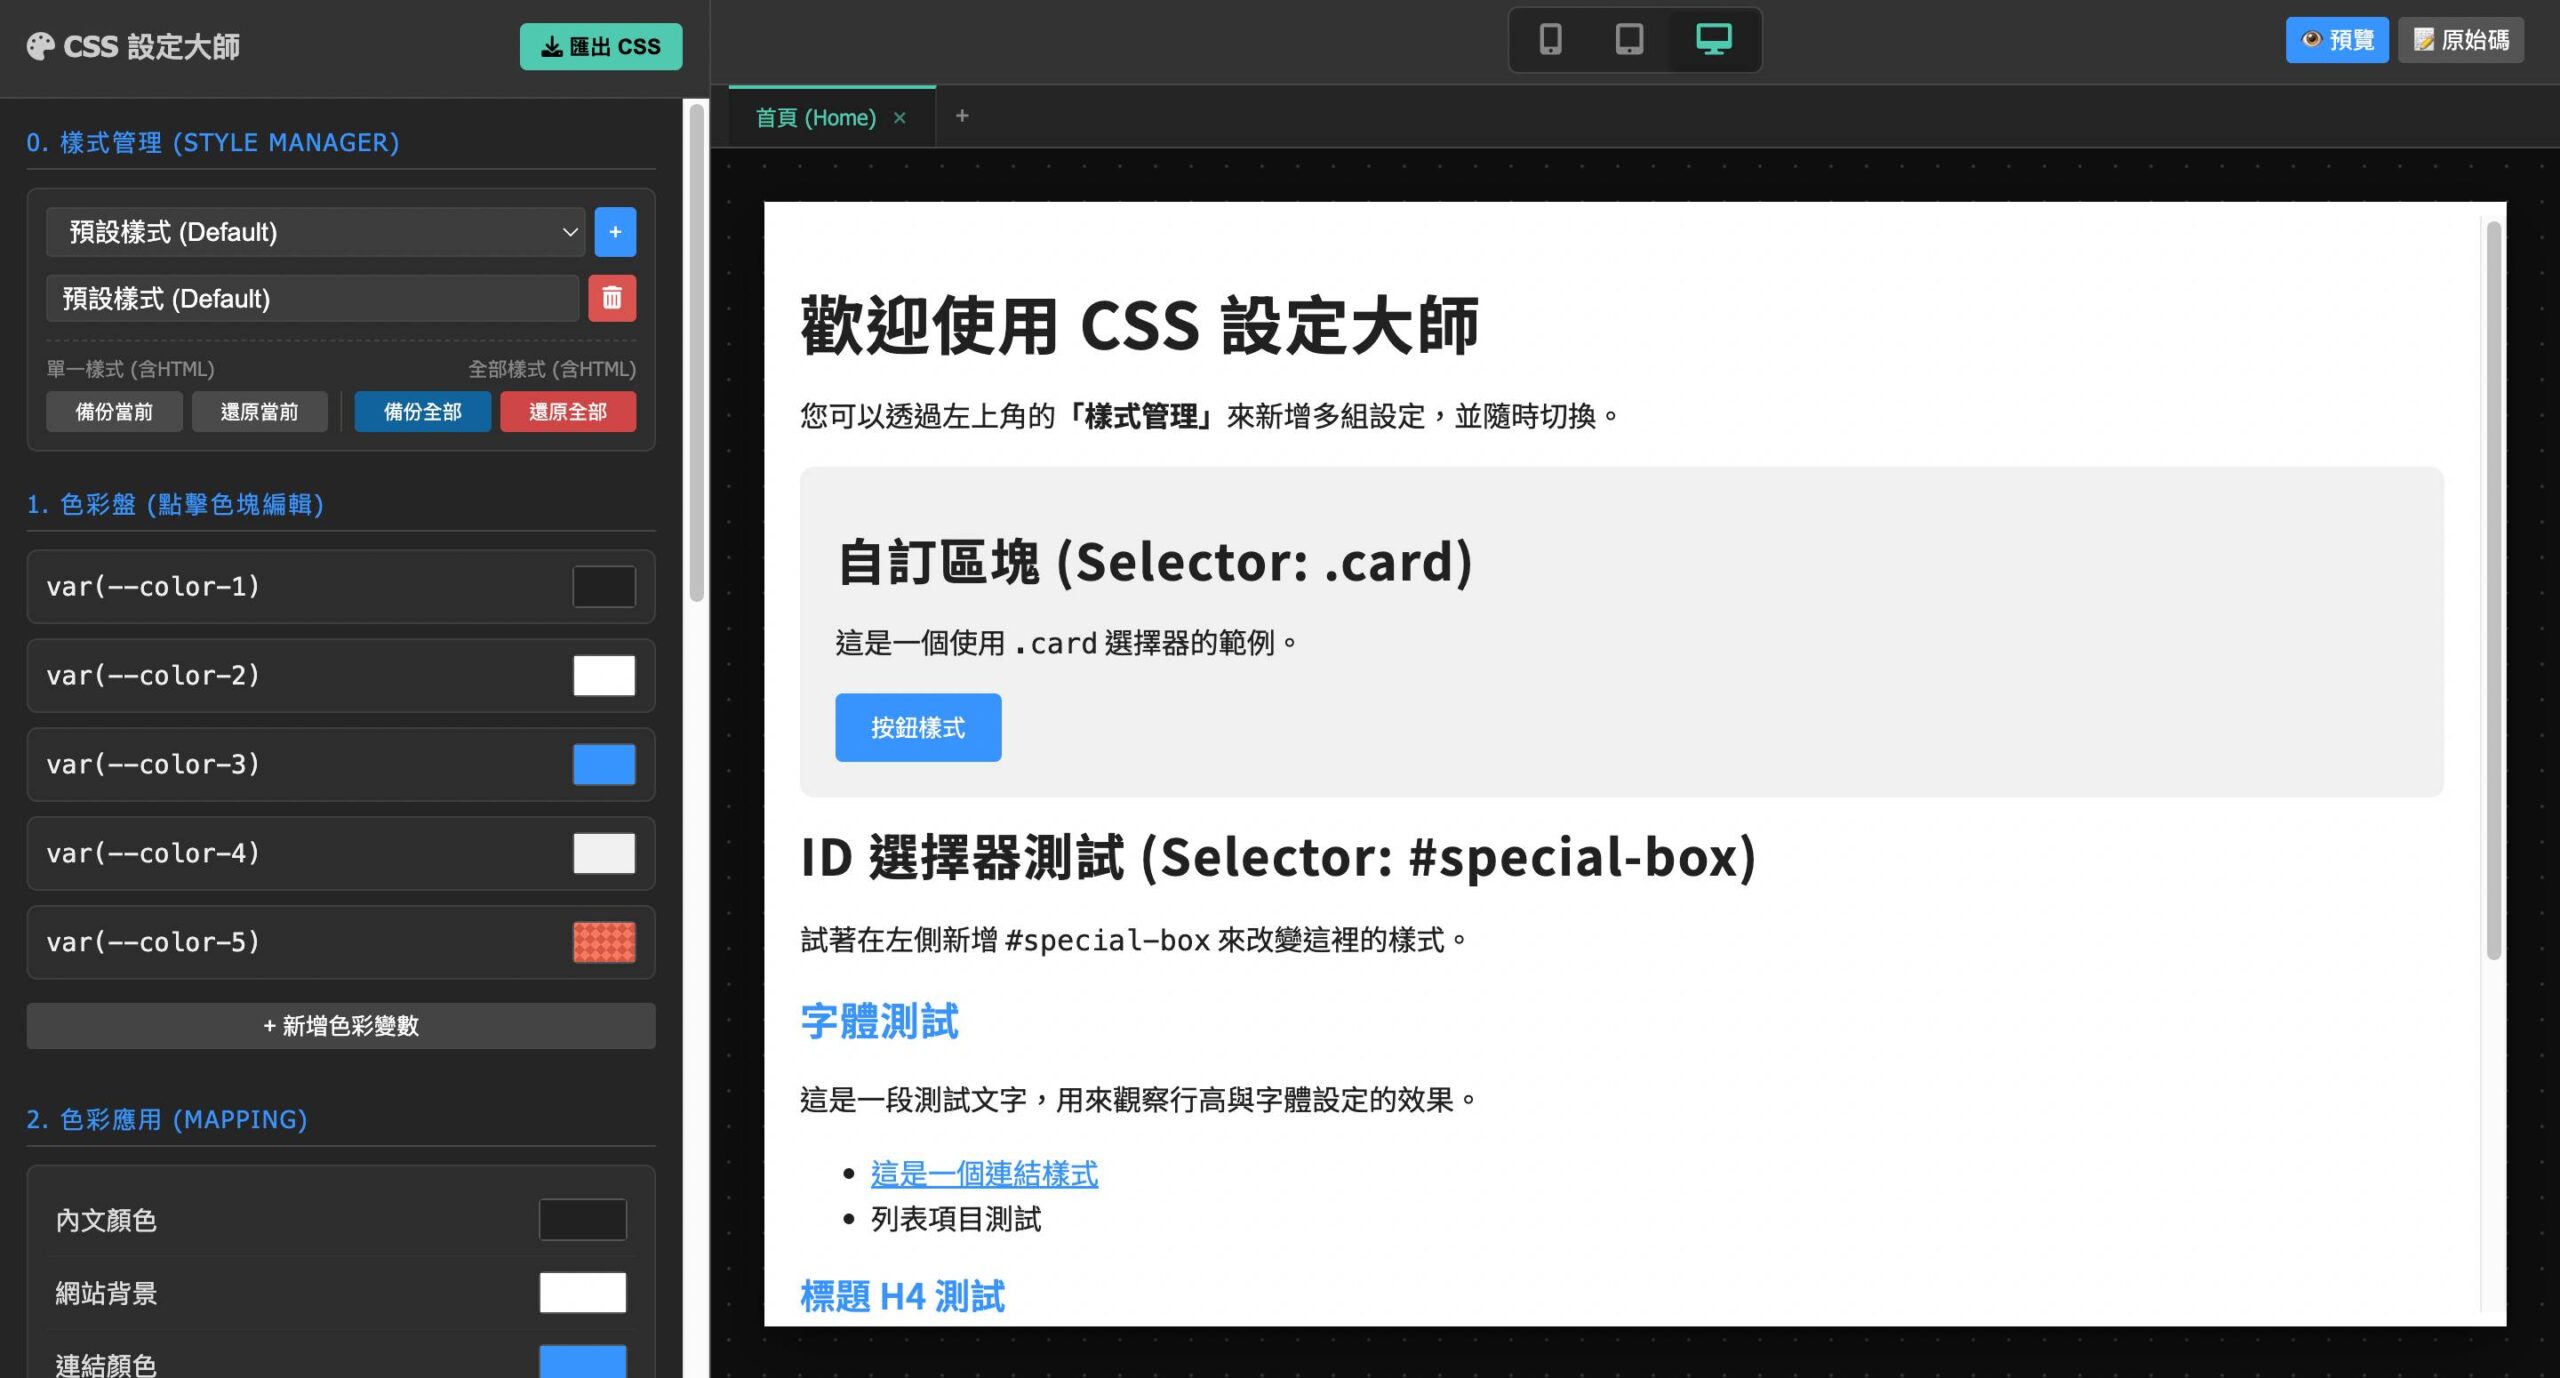Toggle 原始碼 source code view
The width and height of the screenshot is (2560, 1378).
point(2460,40)
